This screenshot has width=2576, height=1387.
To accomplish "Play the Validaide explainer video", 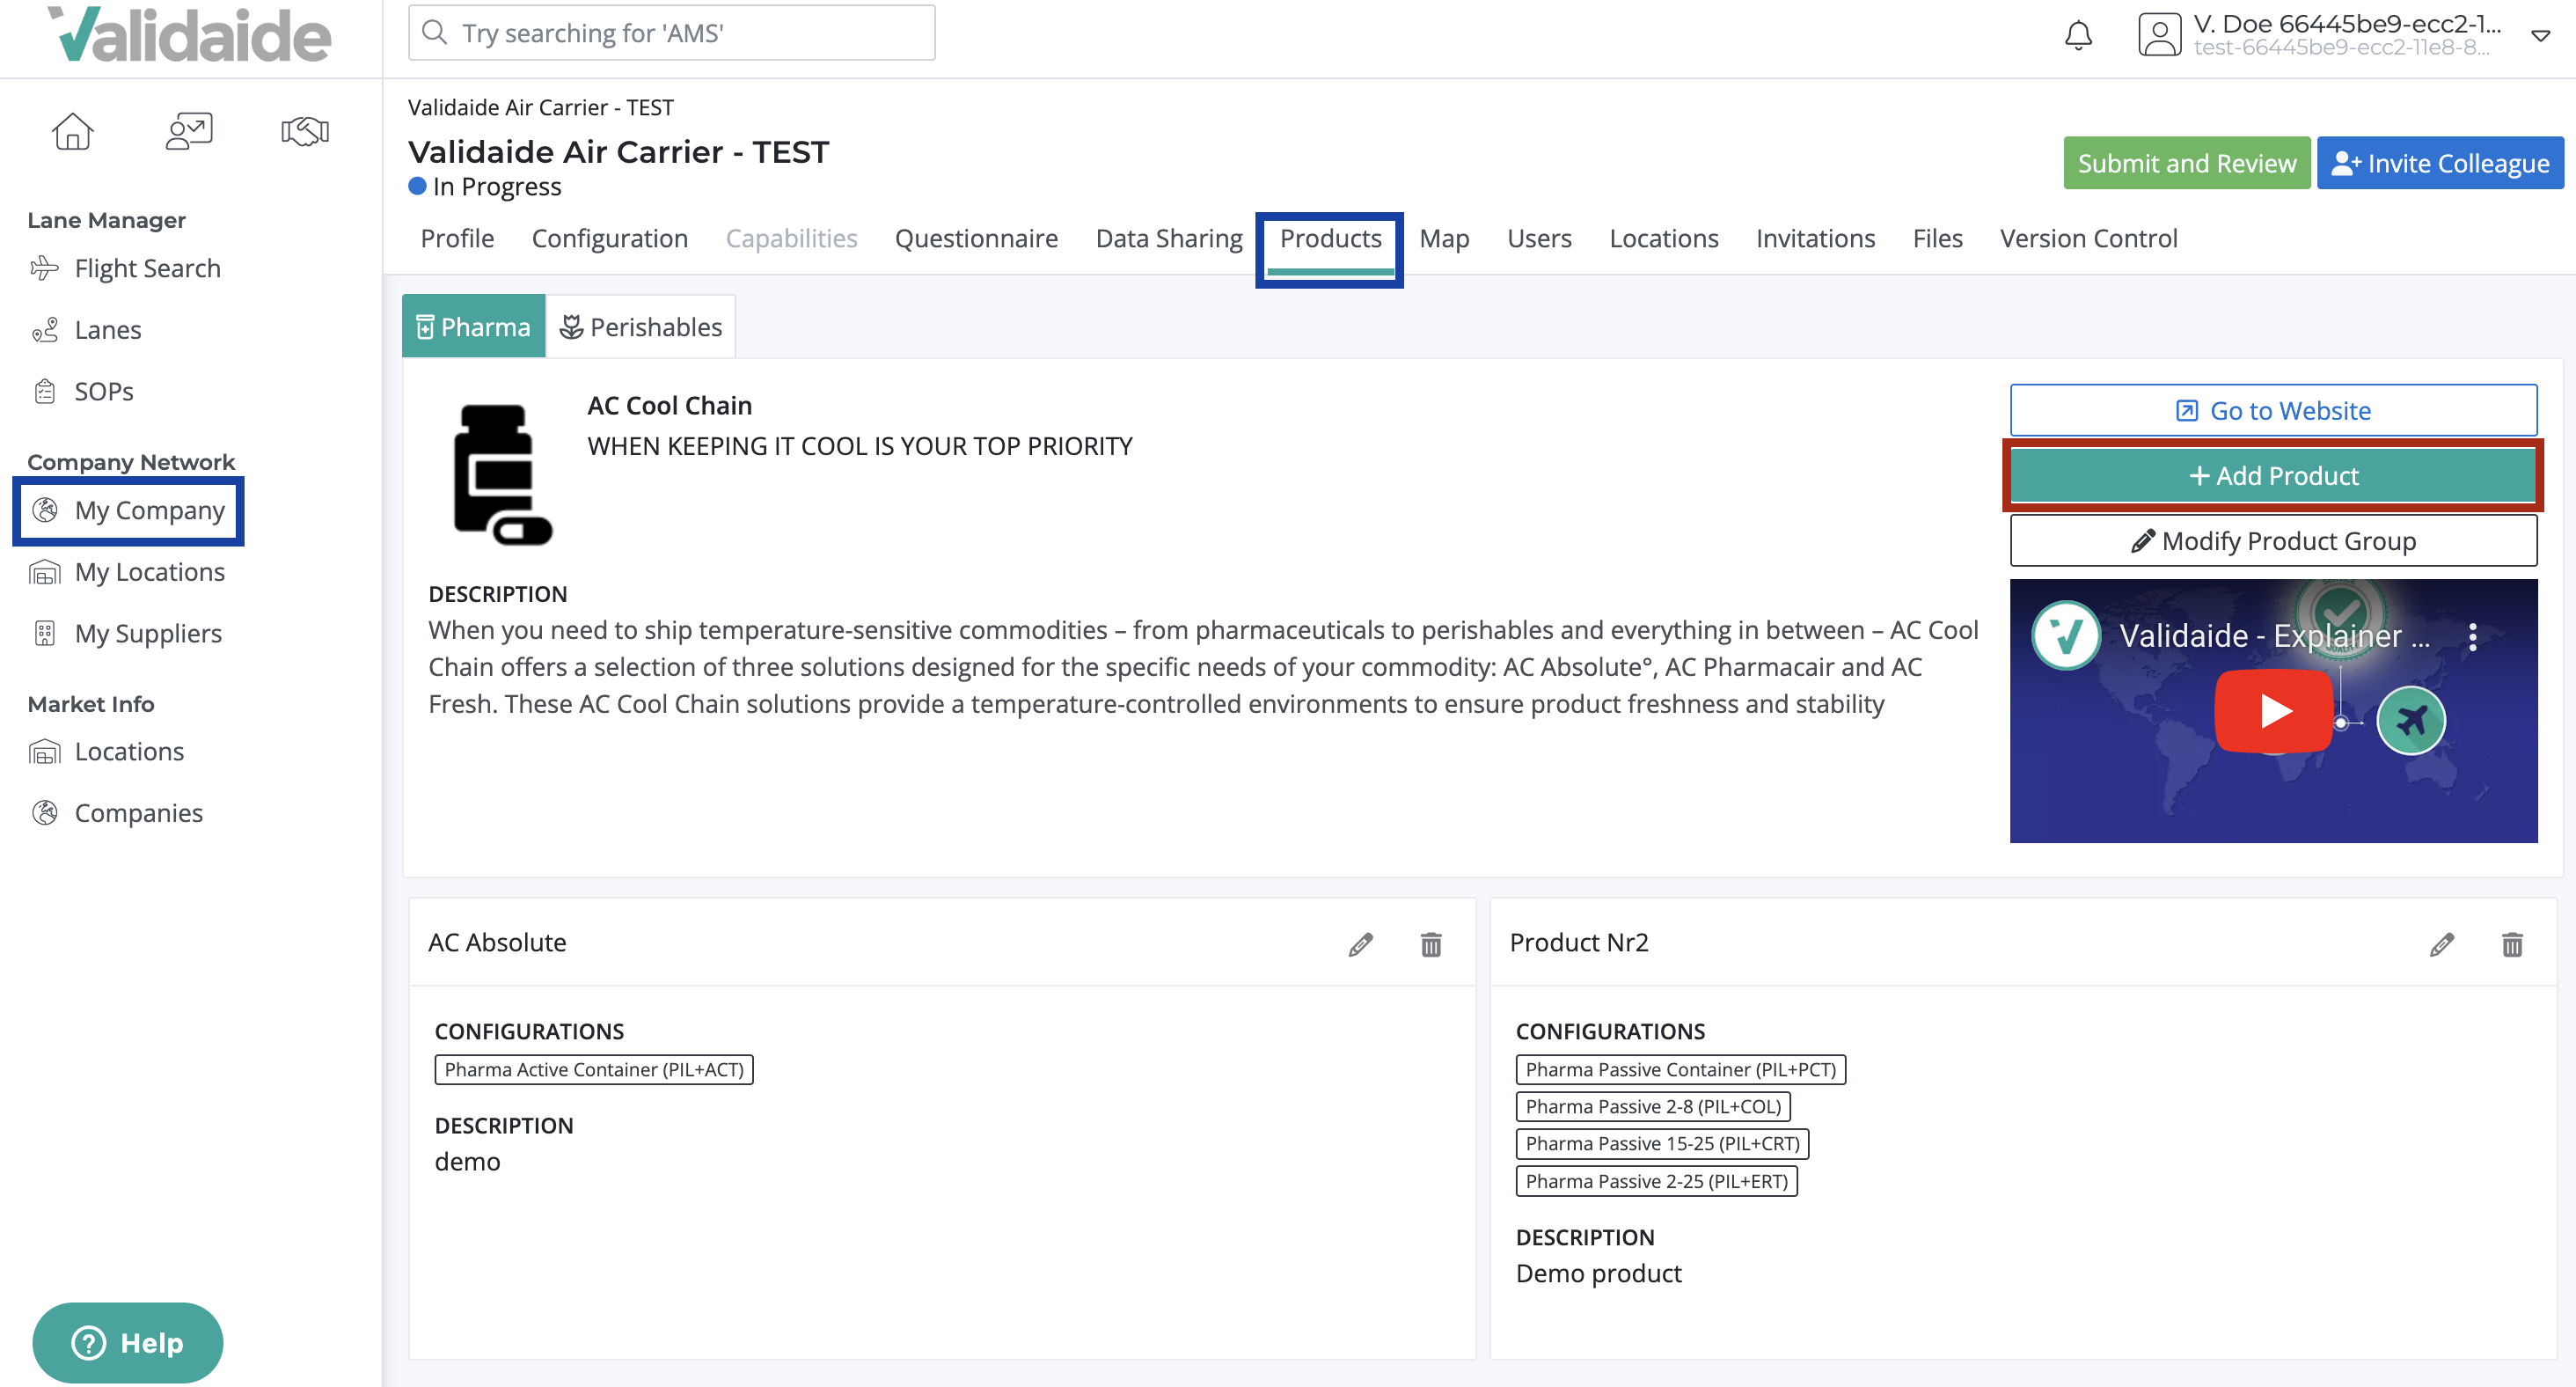I will coord(2273,710).
